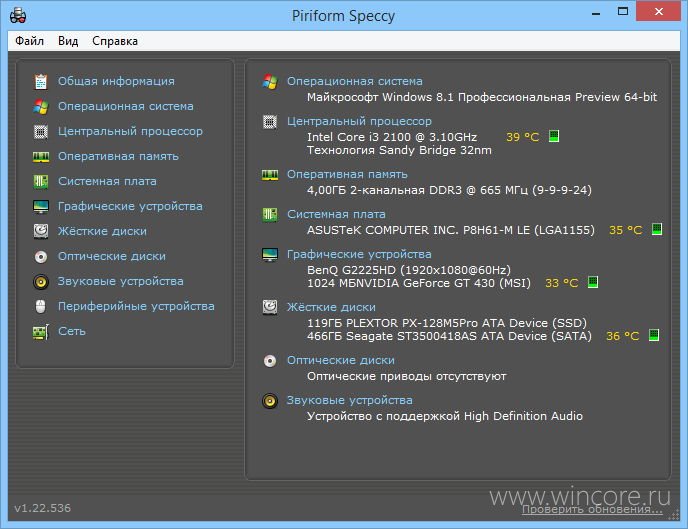Image resolution: width=688 pixels, height=529 pixels.
Task: Click the hard drive icon in summary panel
Action: point(270,307)
